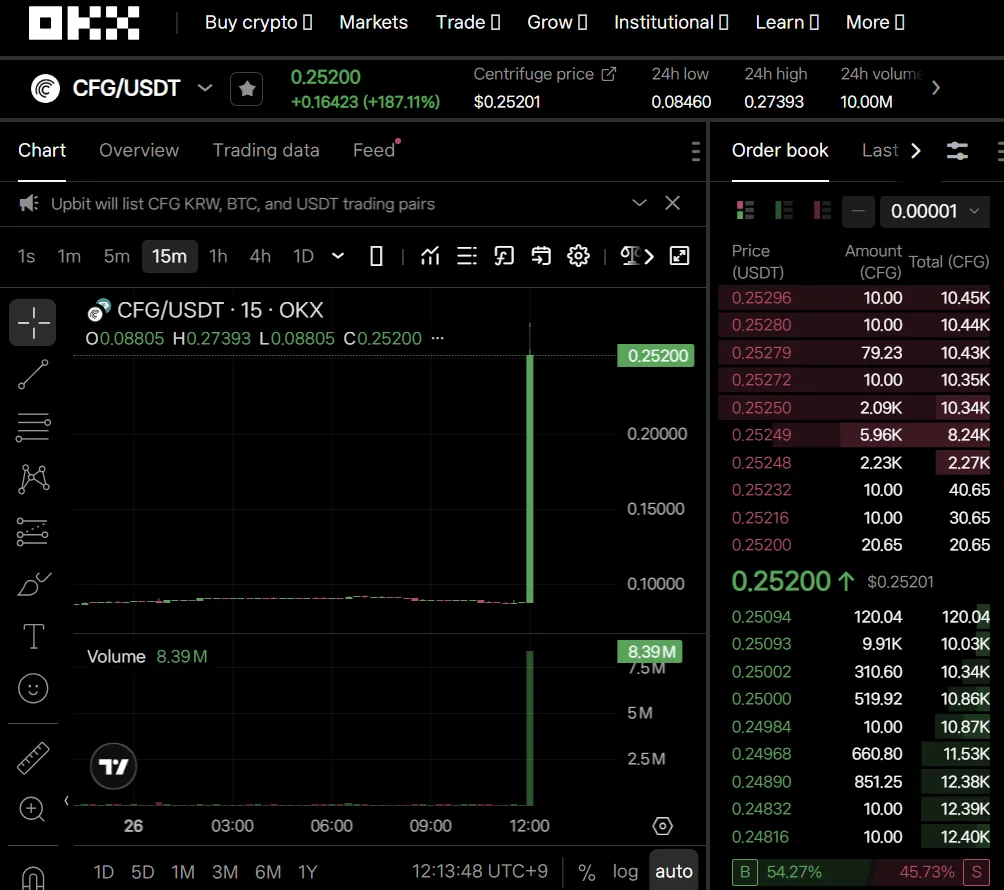Open chart indicators icon
This screenshot has width=1004, height=890.
[430, 256]
